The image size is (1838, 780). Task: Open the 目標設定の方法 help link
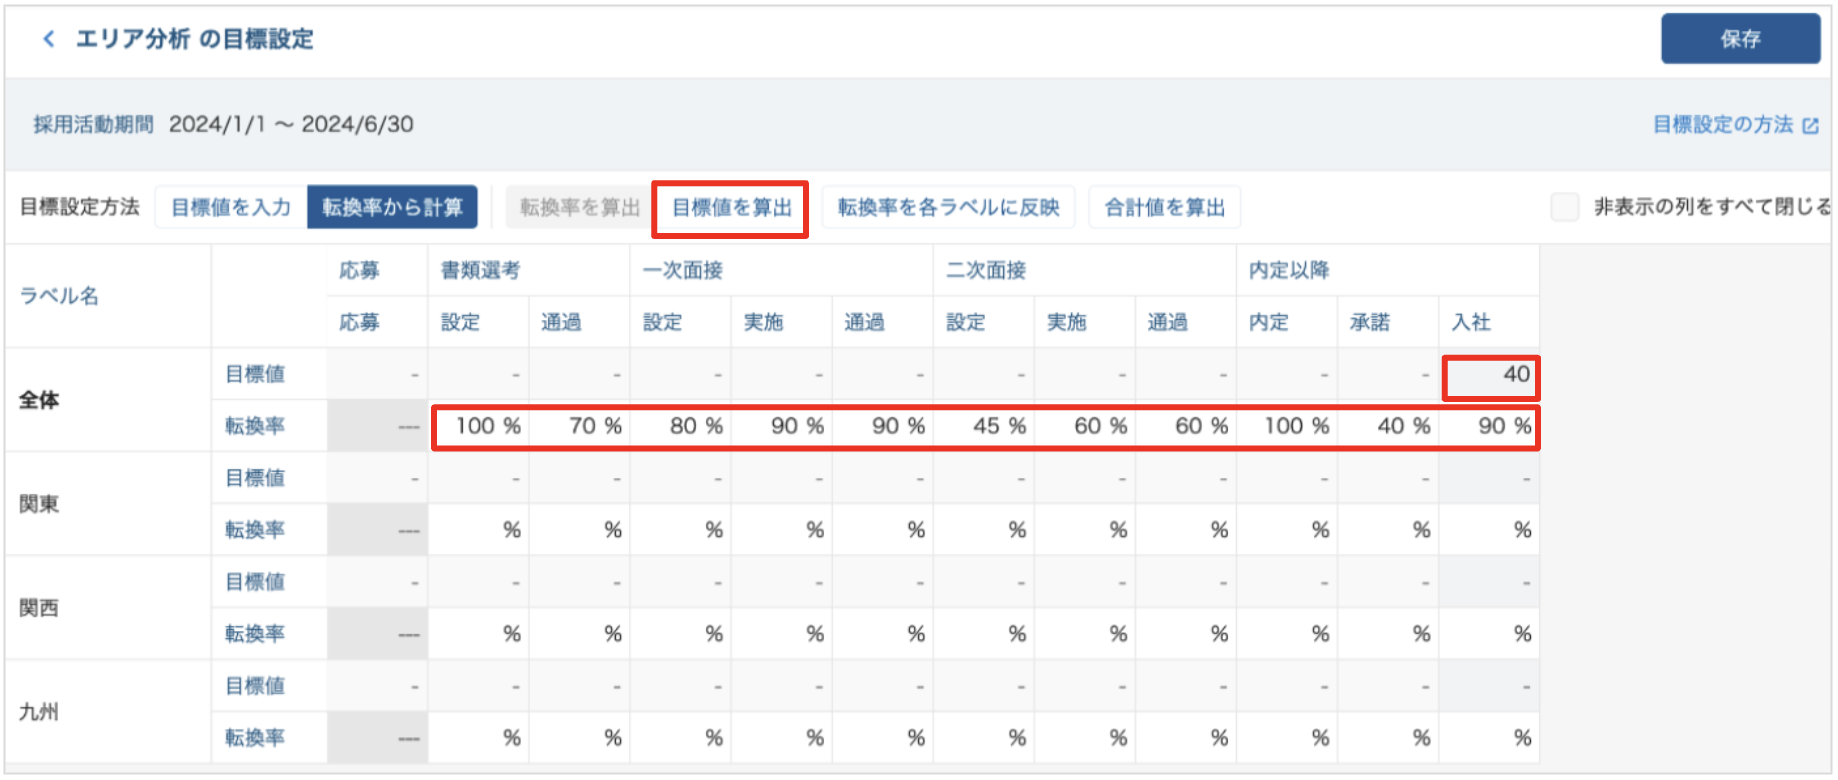click(x=1722, y=125)
